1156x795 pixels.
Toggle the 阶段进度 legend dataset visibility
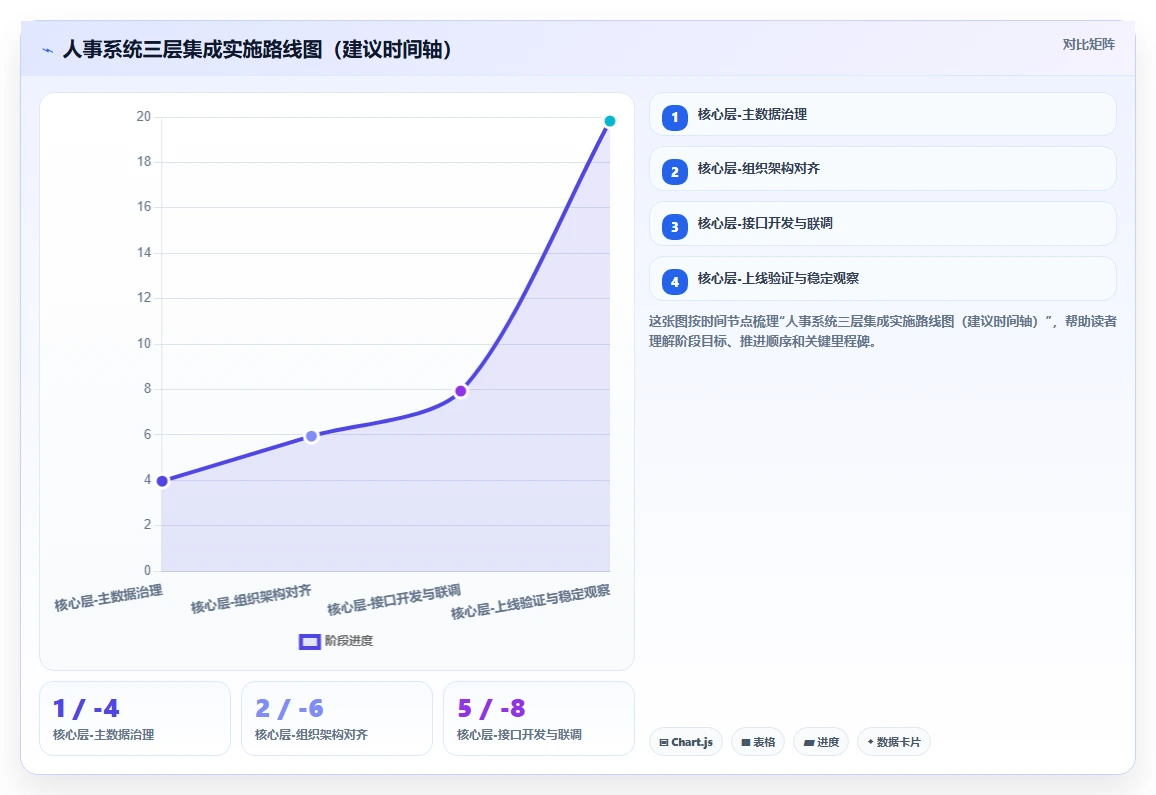click(x=336, y=641)
